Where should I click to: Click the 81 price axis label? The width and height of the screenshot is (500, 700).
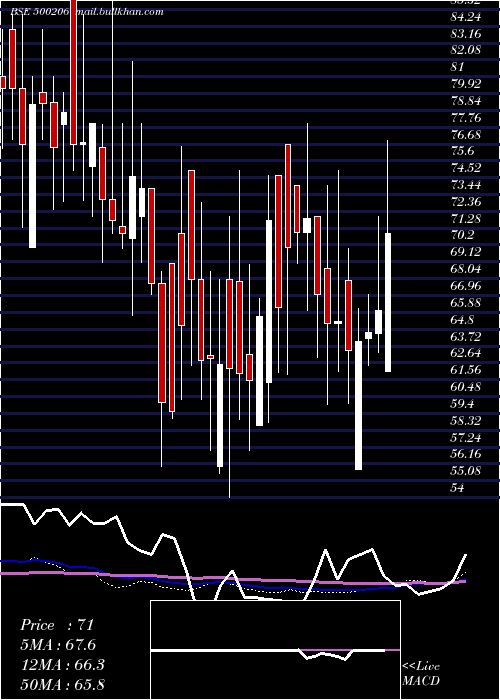click(x=458, y=67)
